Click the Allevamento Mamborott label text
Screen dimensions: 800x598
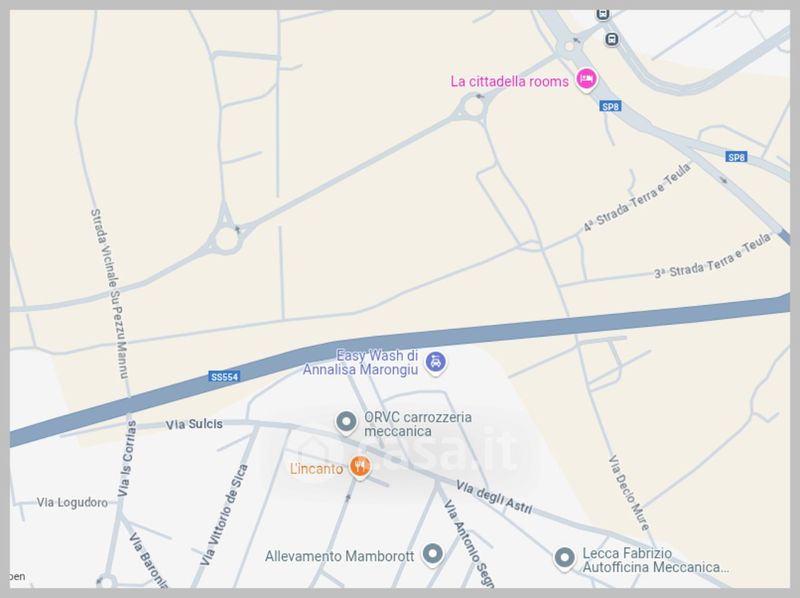[339, 556]
